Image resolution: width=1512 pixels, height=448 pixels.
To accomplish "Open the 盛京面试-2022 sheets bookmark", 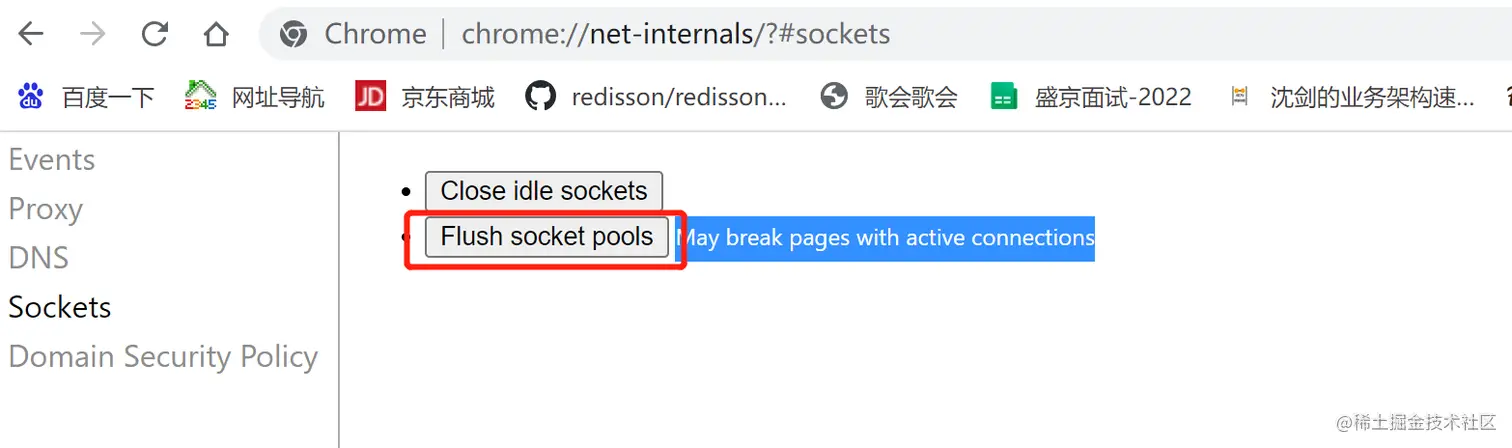I will [1003, 96].
